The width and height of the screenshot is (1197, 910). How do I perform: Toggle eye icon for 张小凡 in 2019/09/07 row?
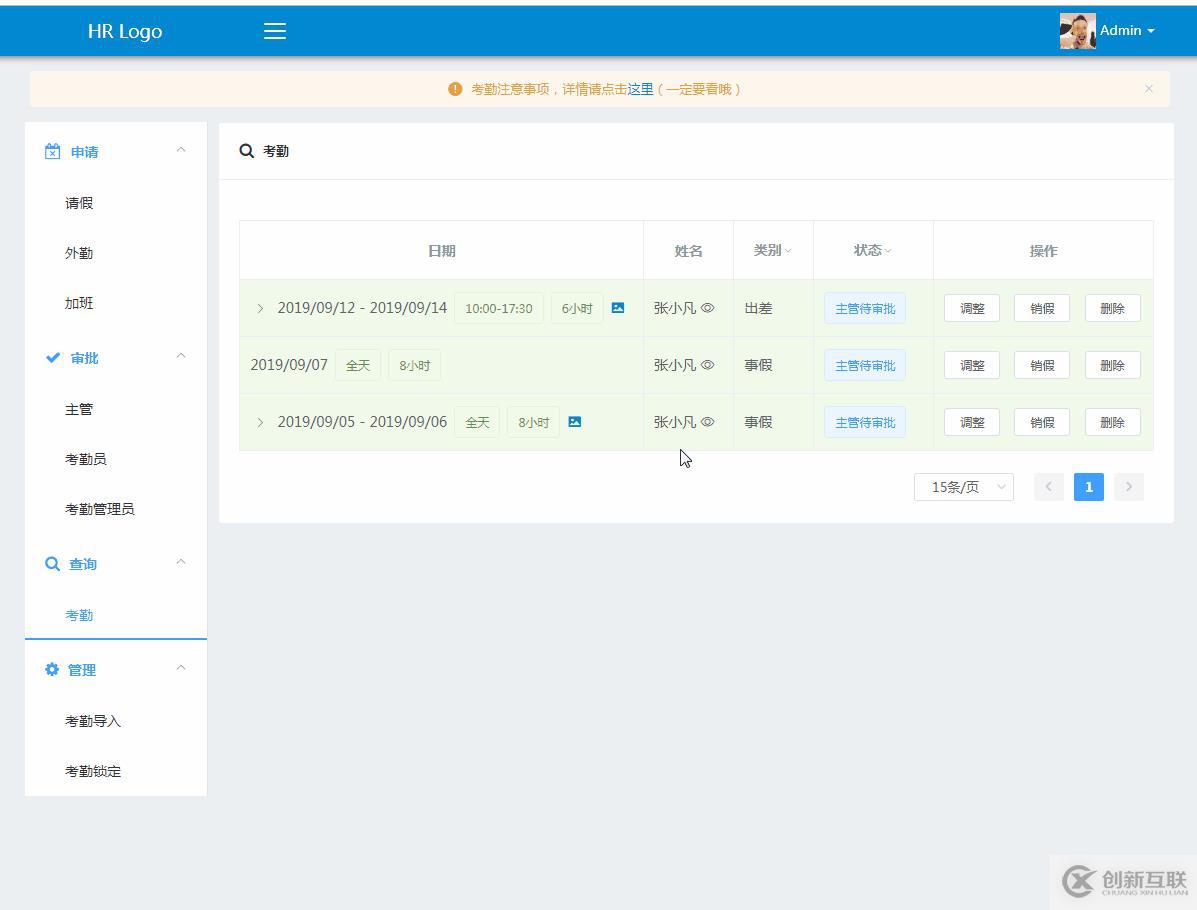(x=708, y=365)
